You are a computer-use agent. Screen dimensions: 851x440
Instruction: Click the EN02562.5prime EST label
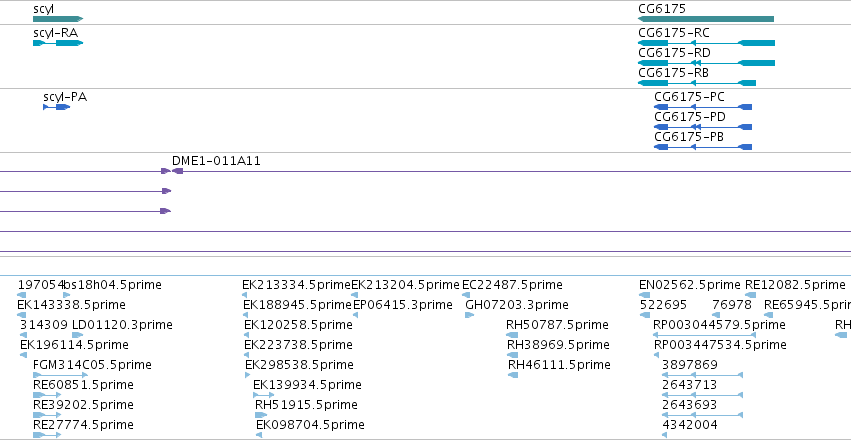(x=689, y=285)
